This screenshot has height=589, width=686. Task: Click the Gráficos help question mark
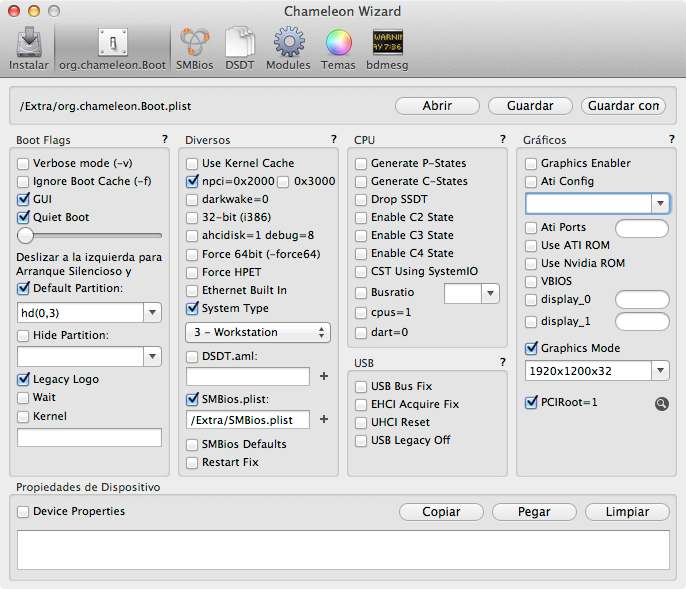click(x=671, y=139)
